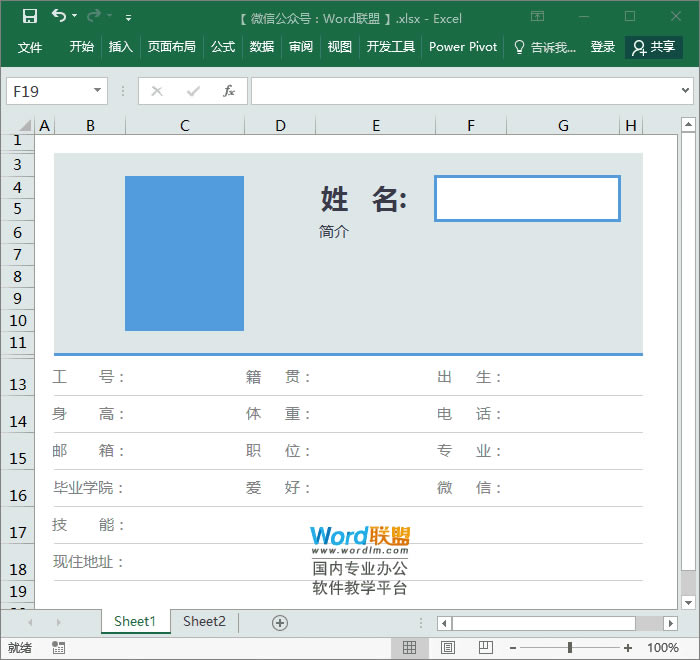Click the Undo arrow icon
This screenshot has height=660, width=700.
59,16
